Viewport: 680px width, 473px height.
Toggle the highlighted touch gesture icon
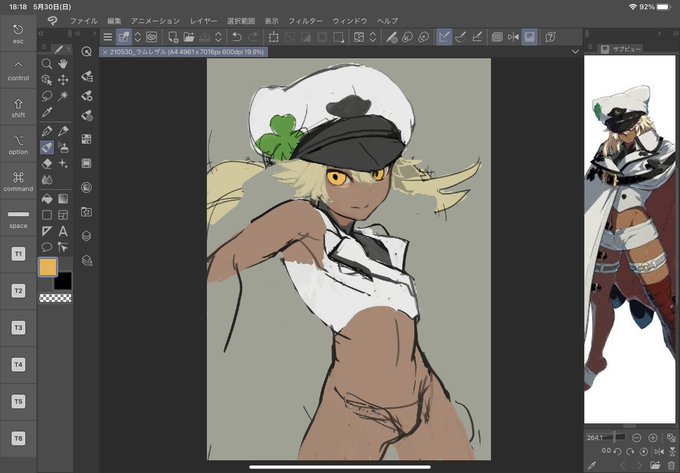coord(124,37)
